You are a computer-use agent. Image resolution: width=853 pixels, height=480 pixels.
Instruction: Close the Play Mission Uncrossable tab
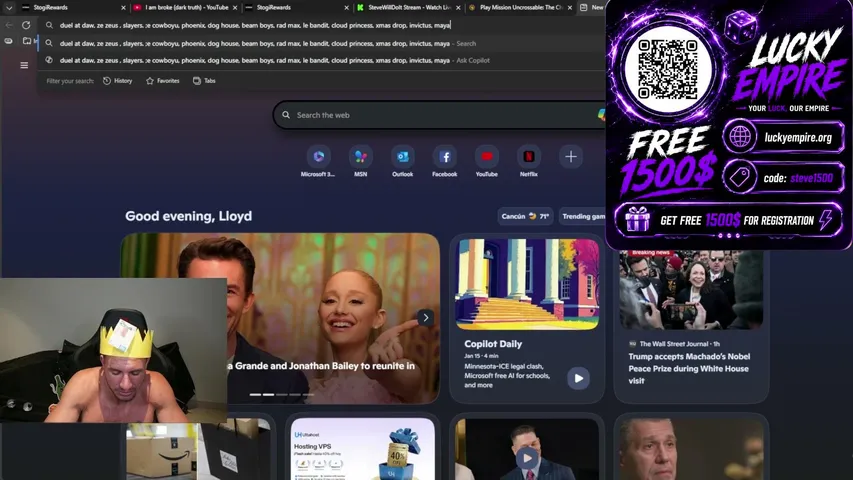(x=570, y=8)
